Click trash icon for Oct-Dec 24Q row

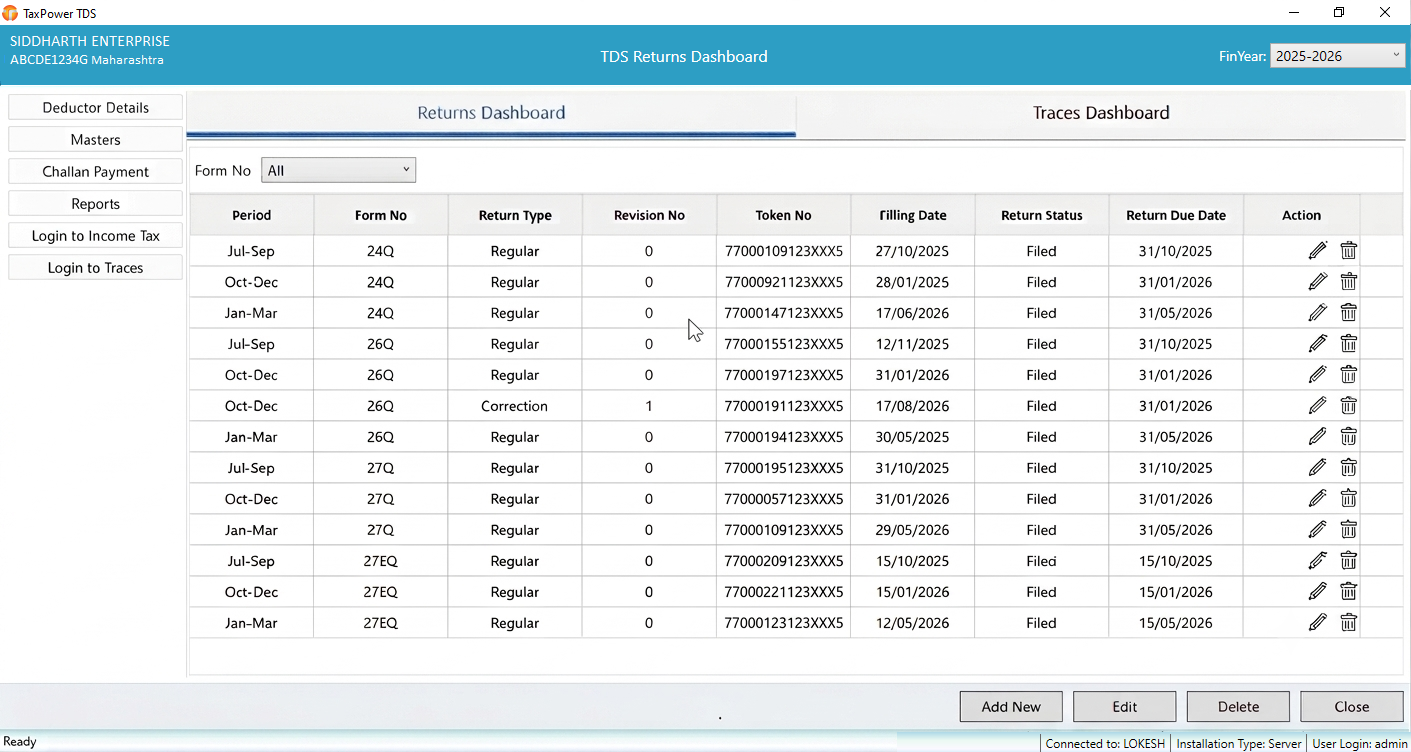(x=1348, y=282)
